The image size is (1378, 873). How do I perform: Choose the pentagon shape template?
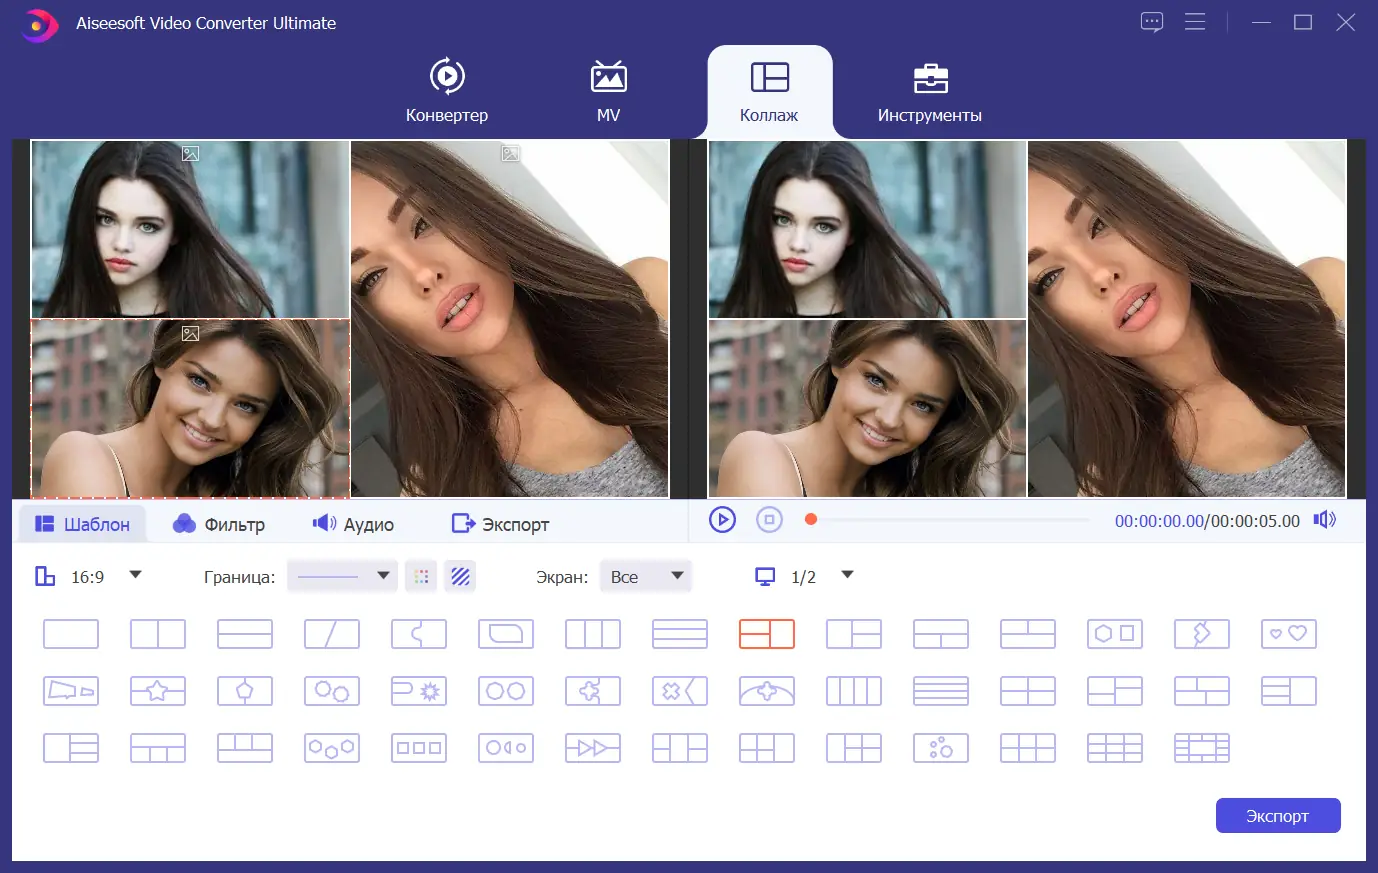(x=245, y=691)
